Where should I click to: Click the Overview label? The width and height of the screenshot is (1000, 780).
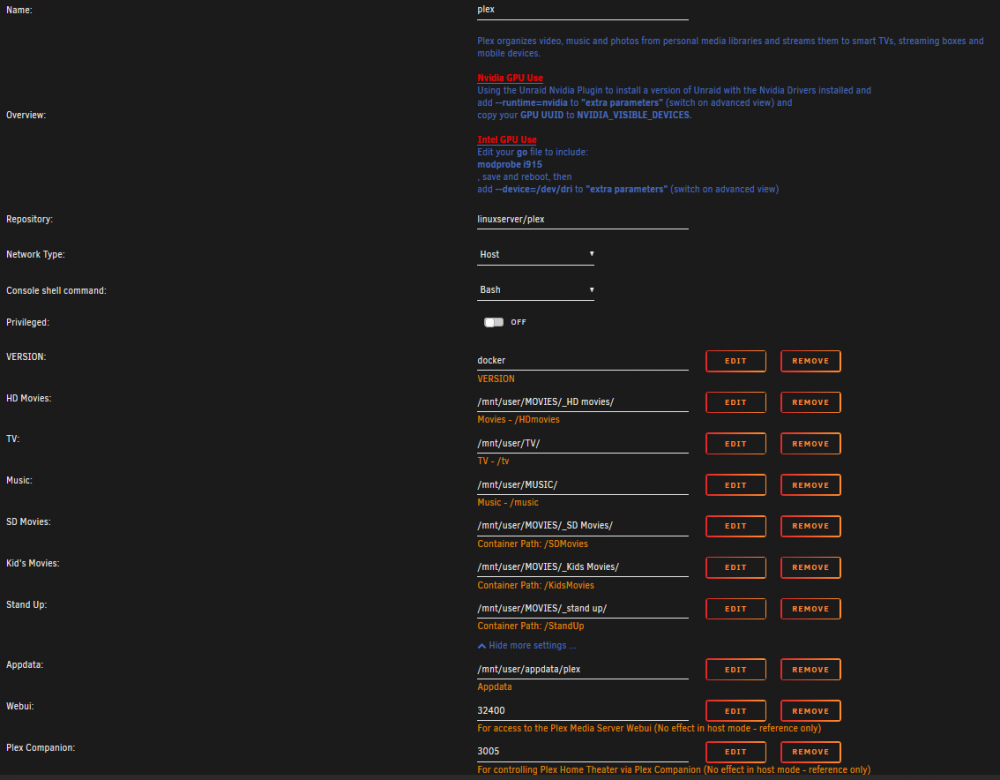[26, 115]
